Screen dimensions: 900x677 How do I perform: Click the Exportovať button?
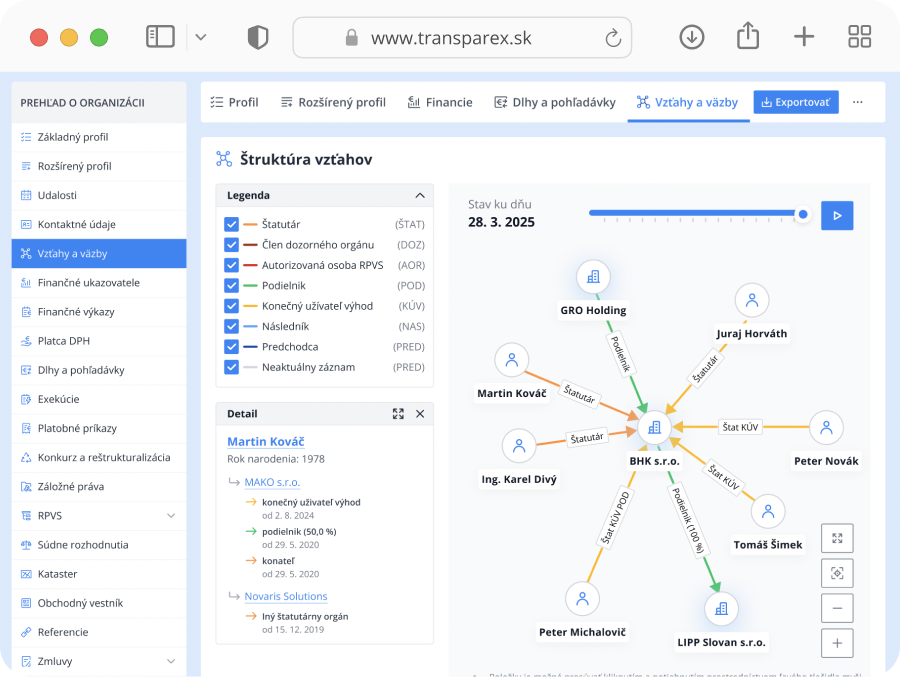point(796,102)
